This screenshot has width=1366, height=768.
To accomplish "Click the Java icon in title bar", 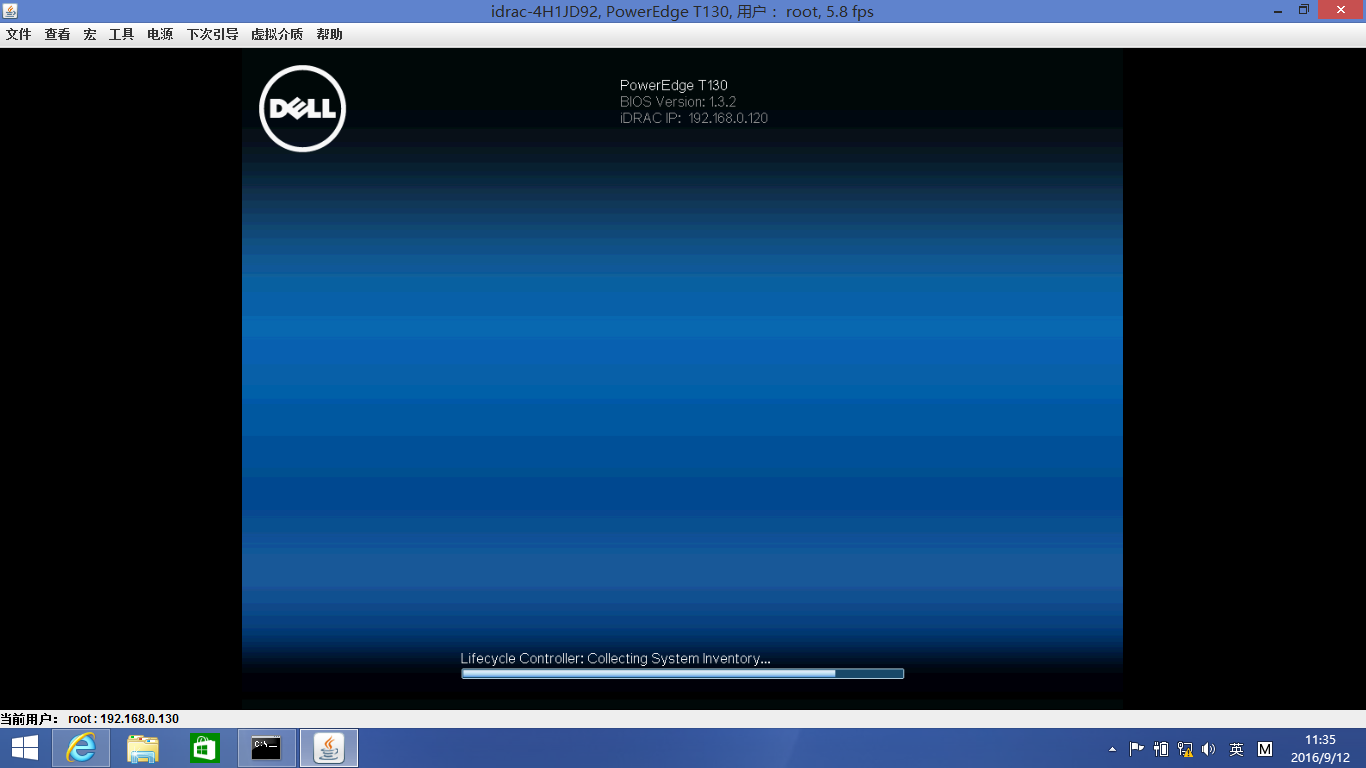I will click(10, 10).
